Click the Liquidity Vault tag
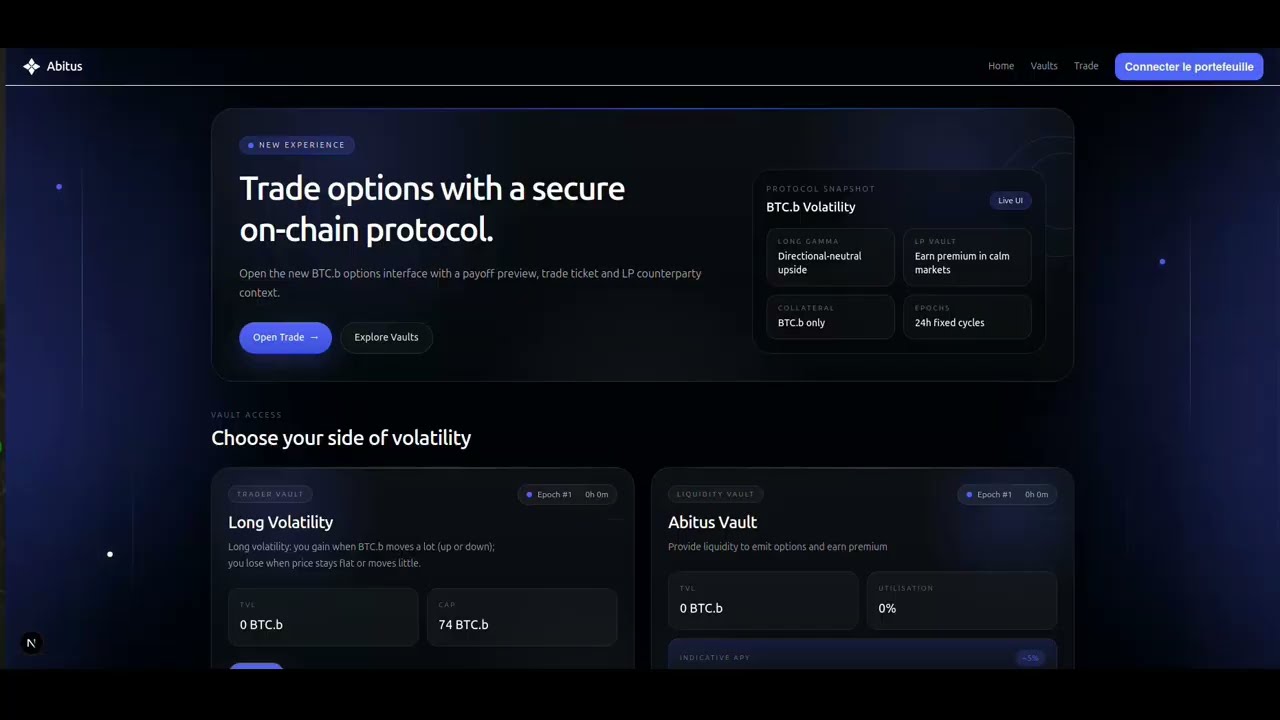The image size is (1280, 720). (x=715, y=494)
